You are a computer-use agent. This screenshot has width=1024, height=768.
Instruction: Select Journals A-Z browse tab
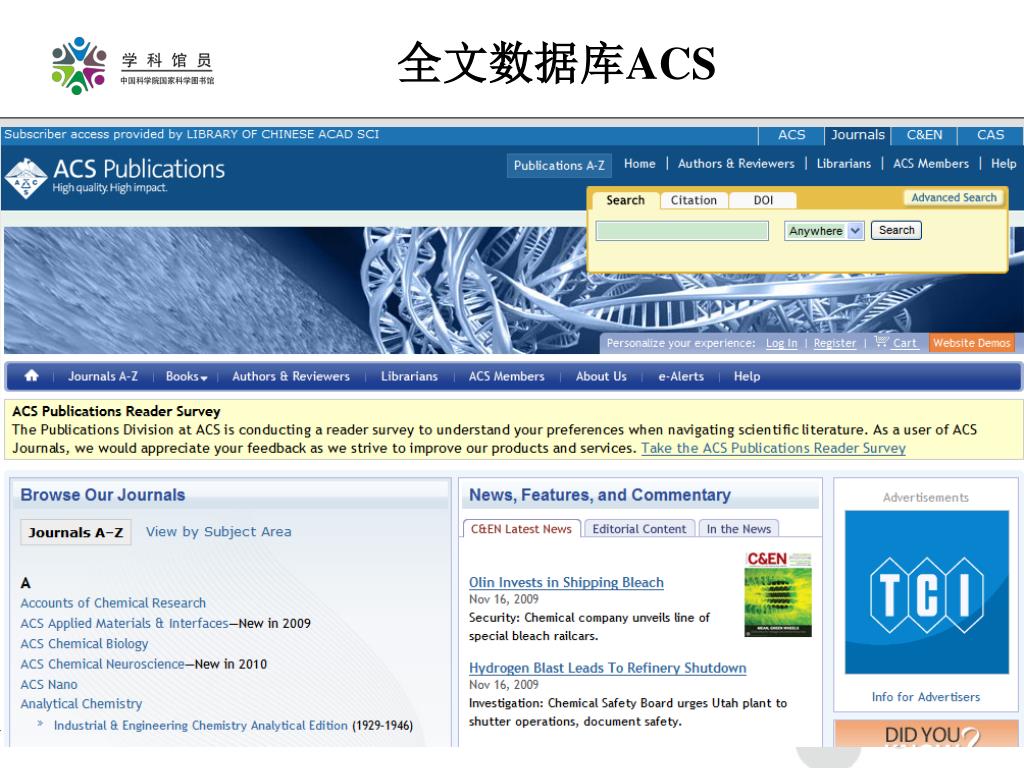[76, 532]
